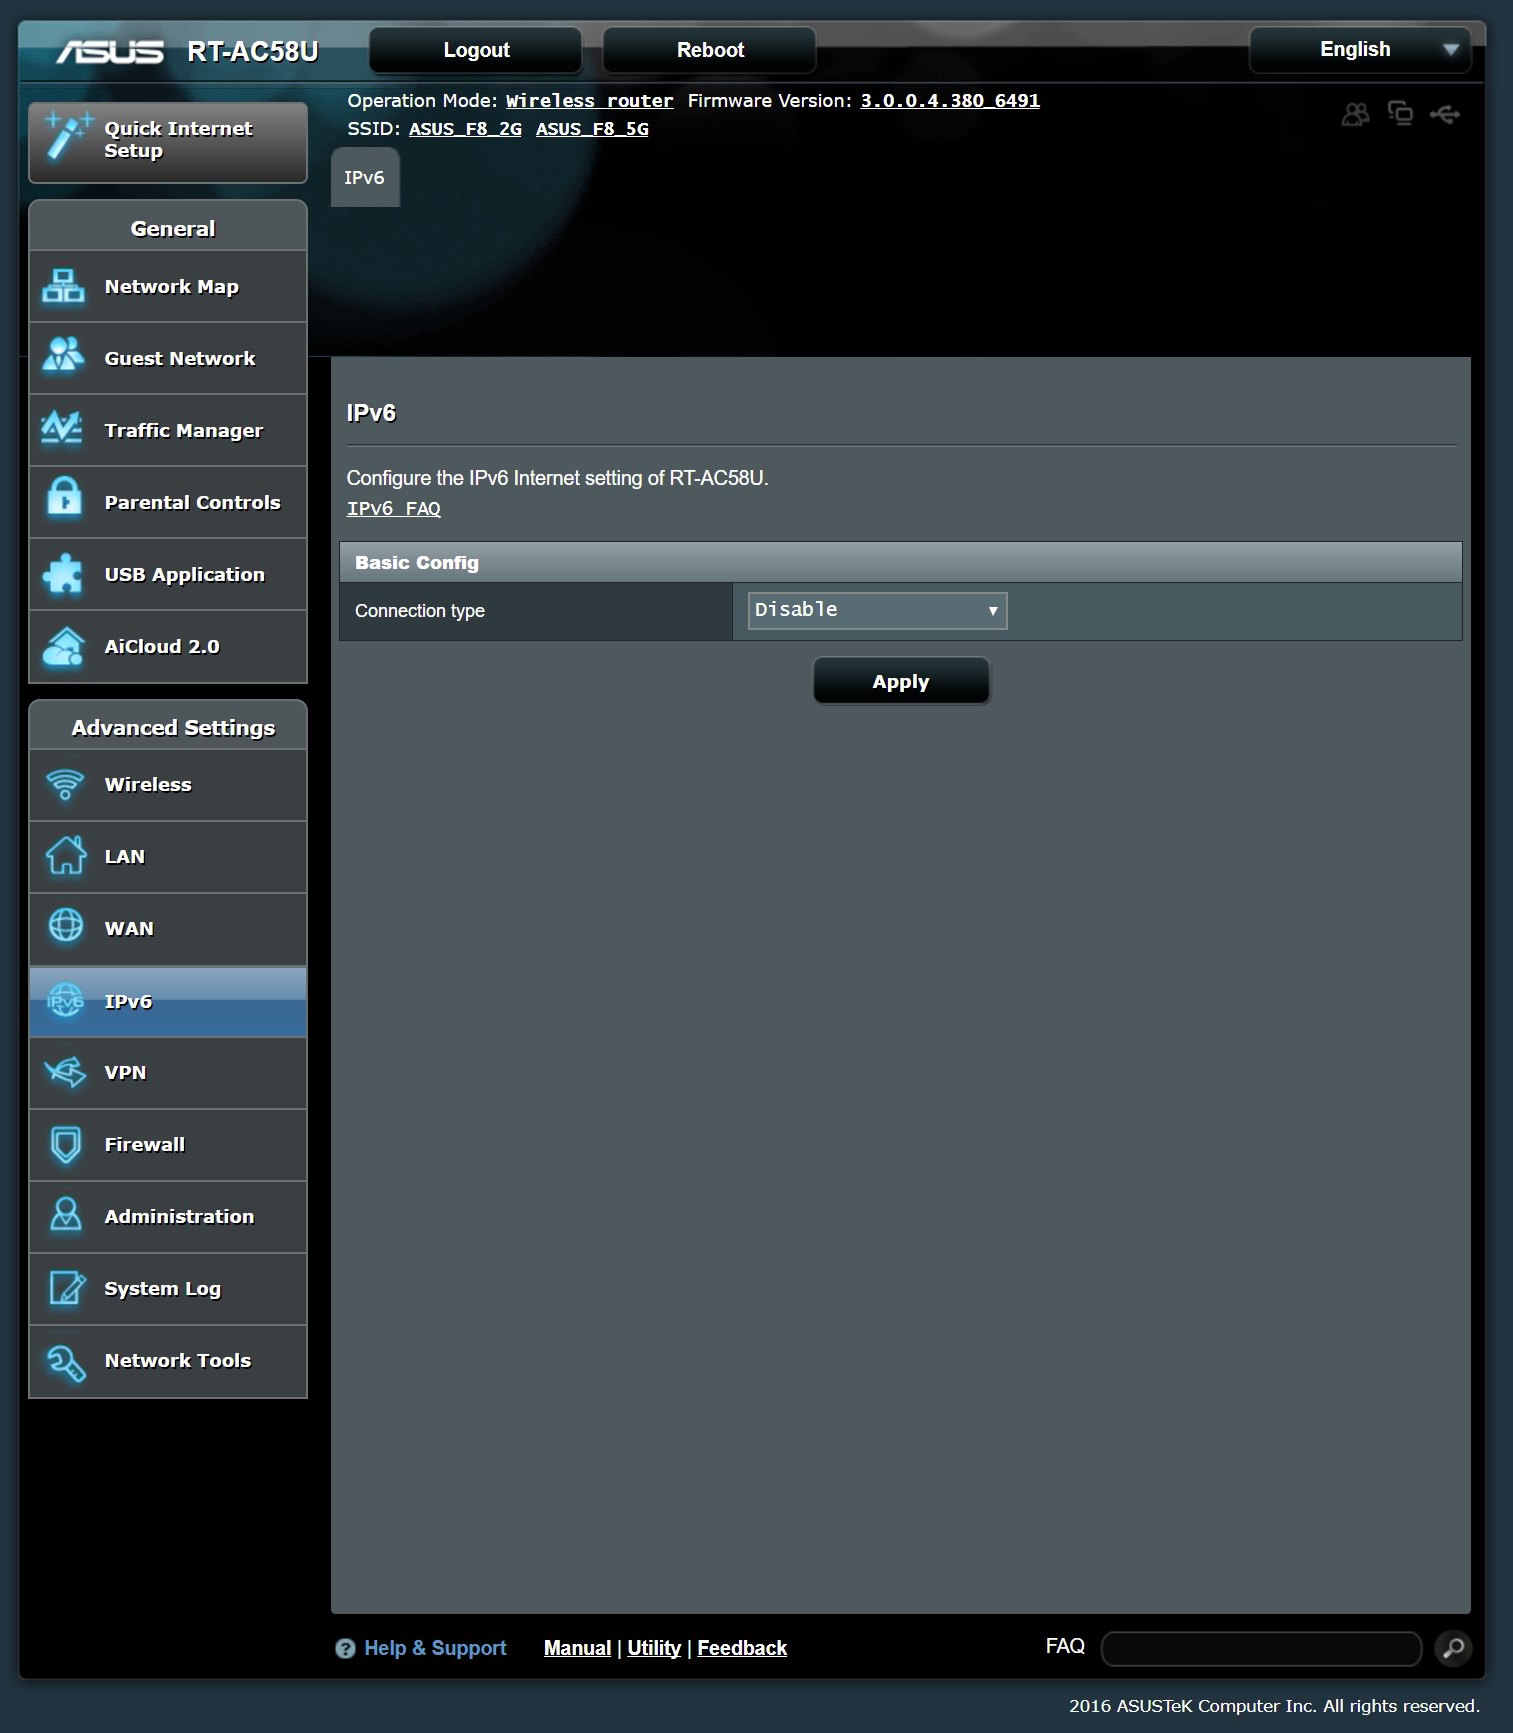Click the Help & Support question mark icon
This screenshot has width=1513, height=1733.
tap(345, 1649)
